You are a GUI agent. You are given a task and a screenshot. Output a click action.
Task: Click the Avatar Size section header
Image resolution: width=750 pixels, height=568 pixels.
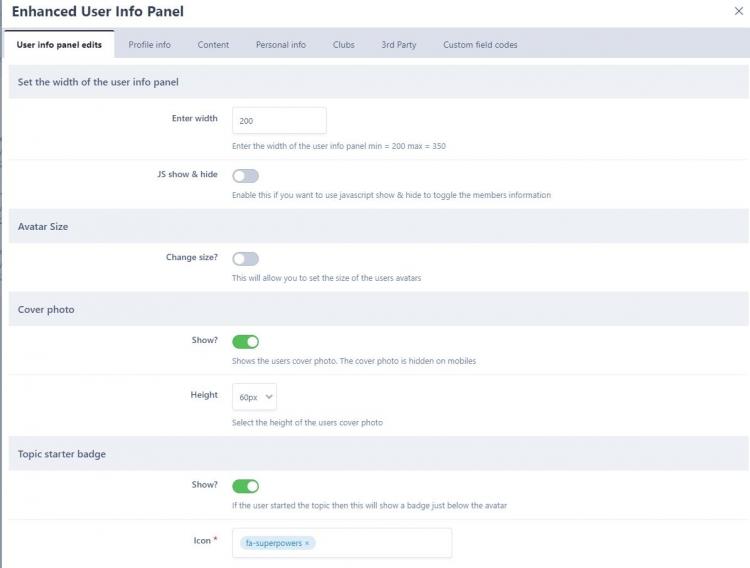43,227
